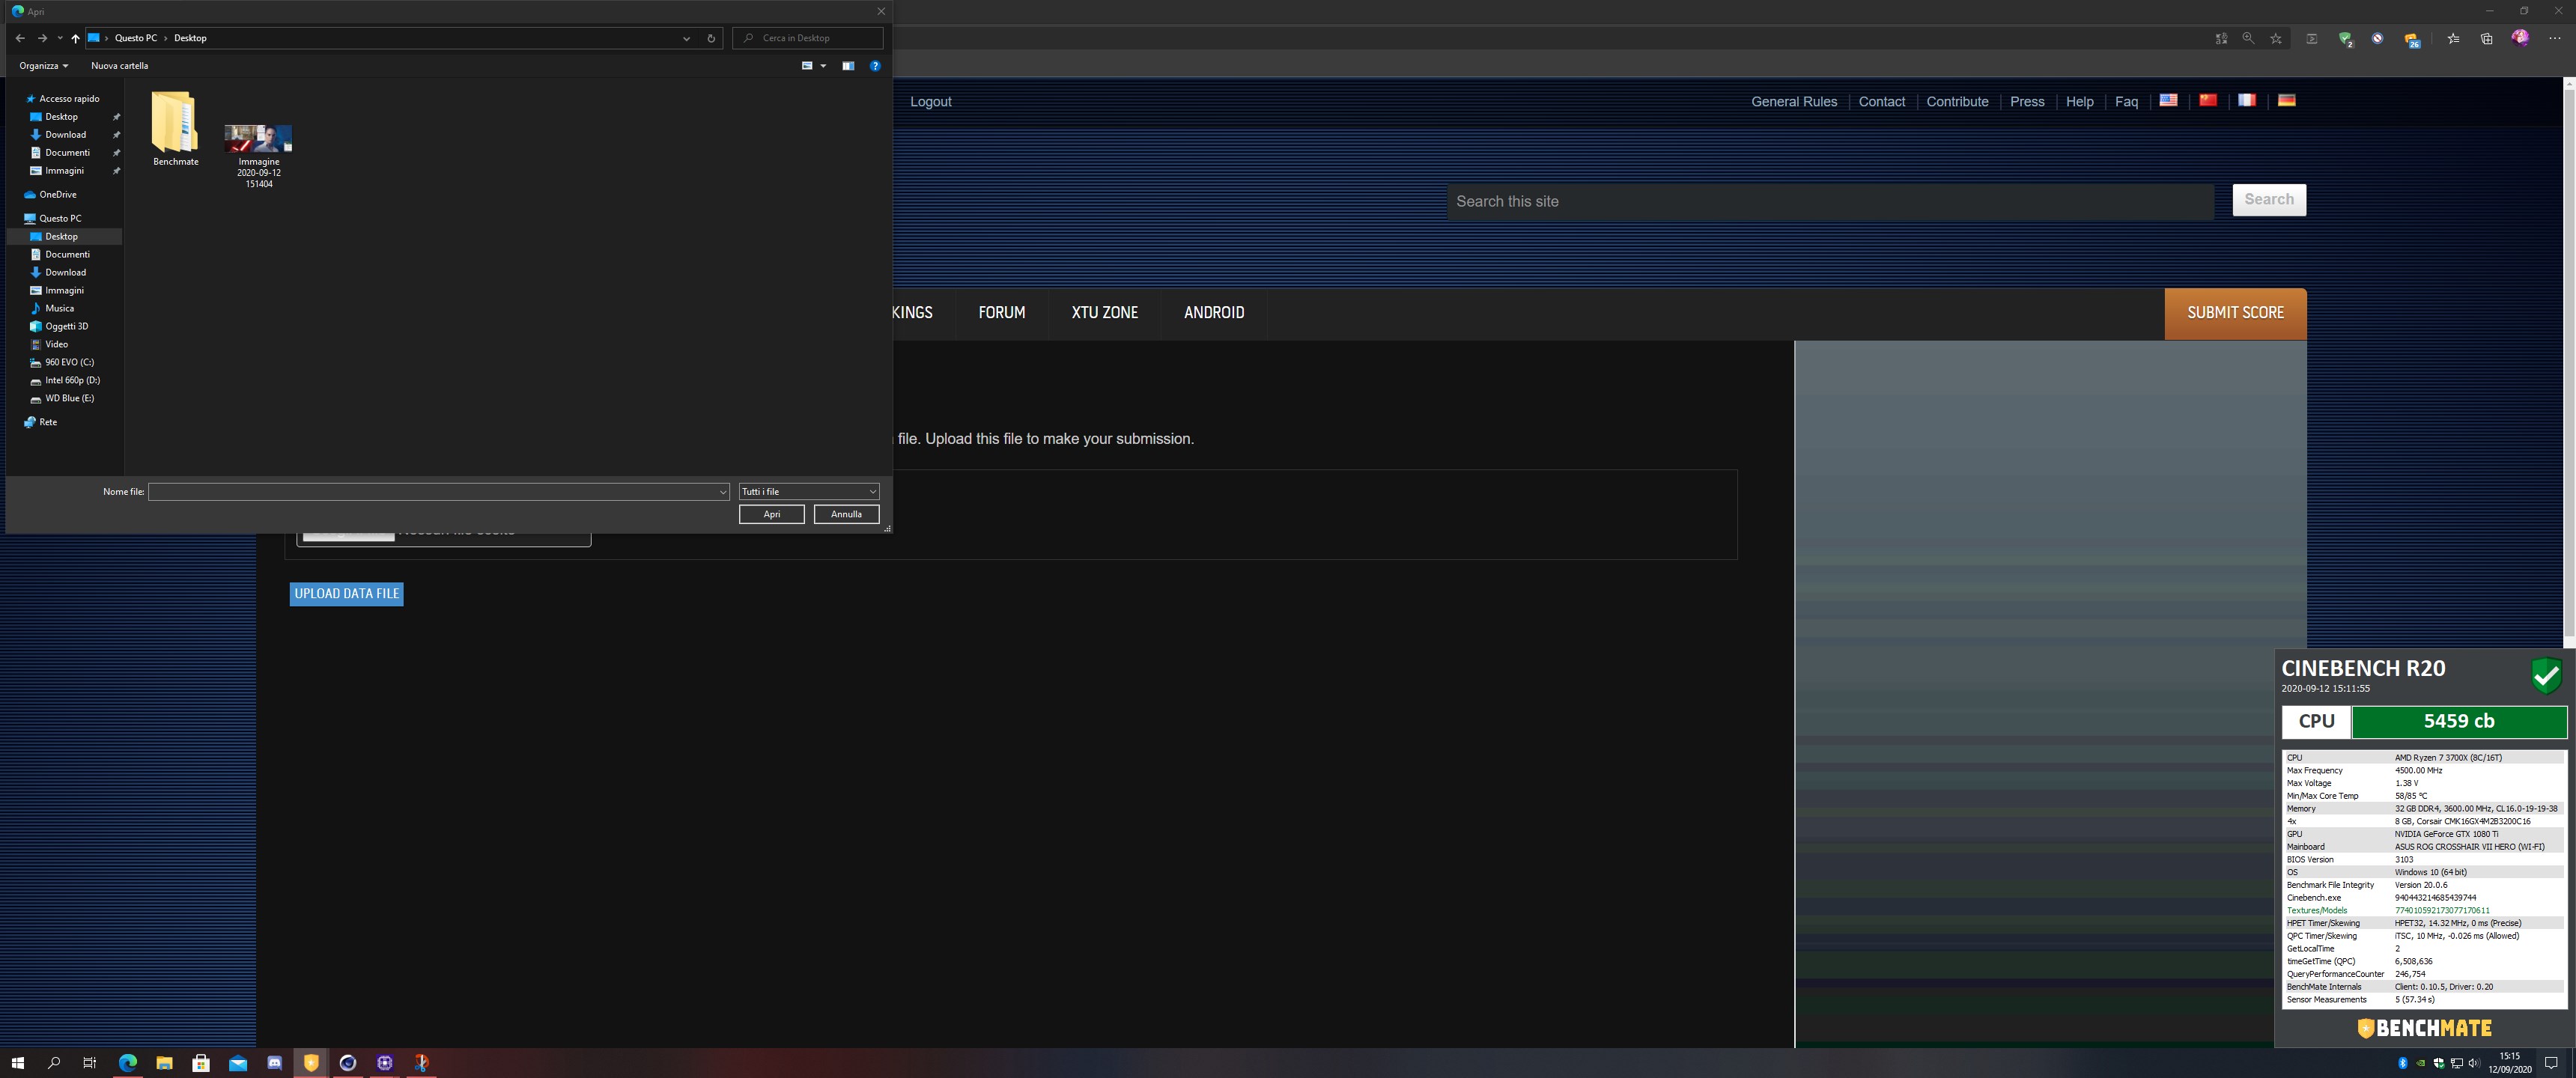Image resolution: width=2576 pixels, height=1078 pixels.
Task: Click the Bluetooth tray icon
Action: [2402, 1063]
